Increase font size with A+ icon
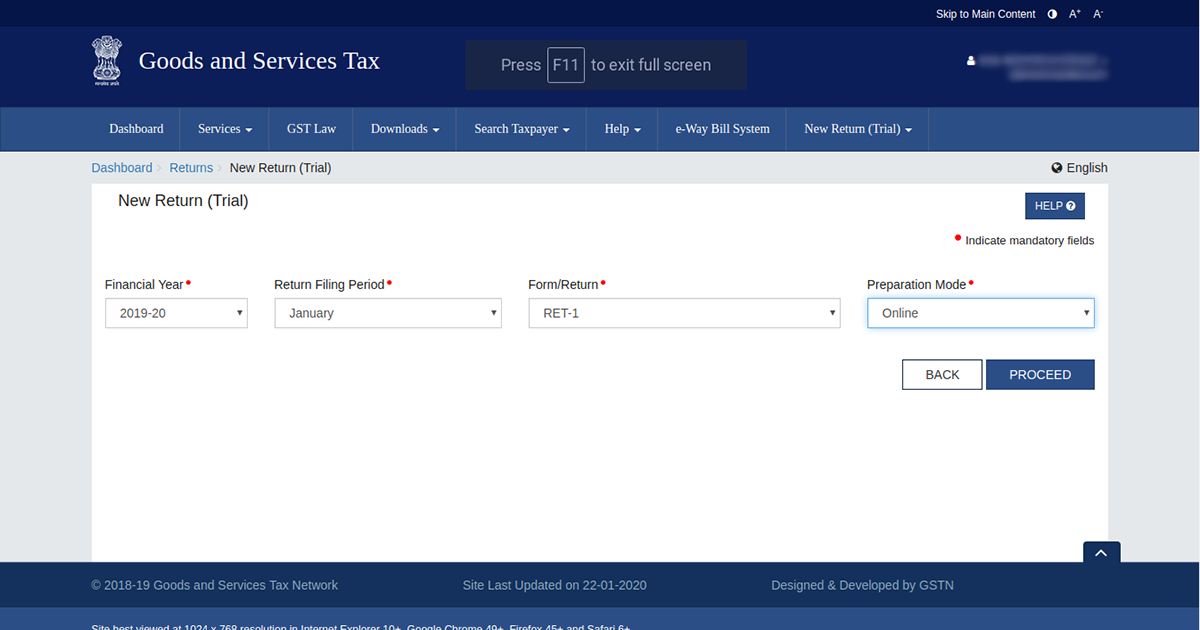1200x630 pixels. coord(1075,14)
